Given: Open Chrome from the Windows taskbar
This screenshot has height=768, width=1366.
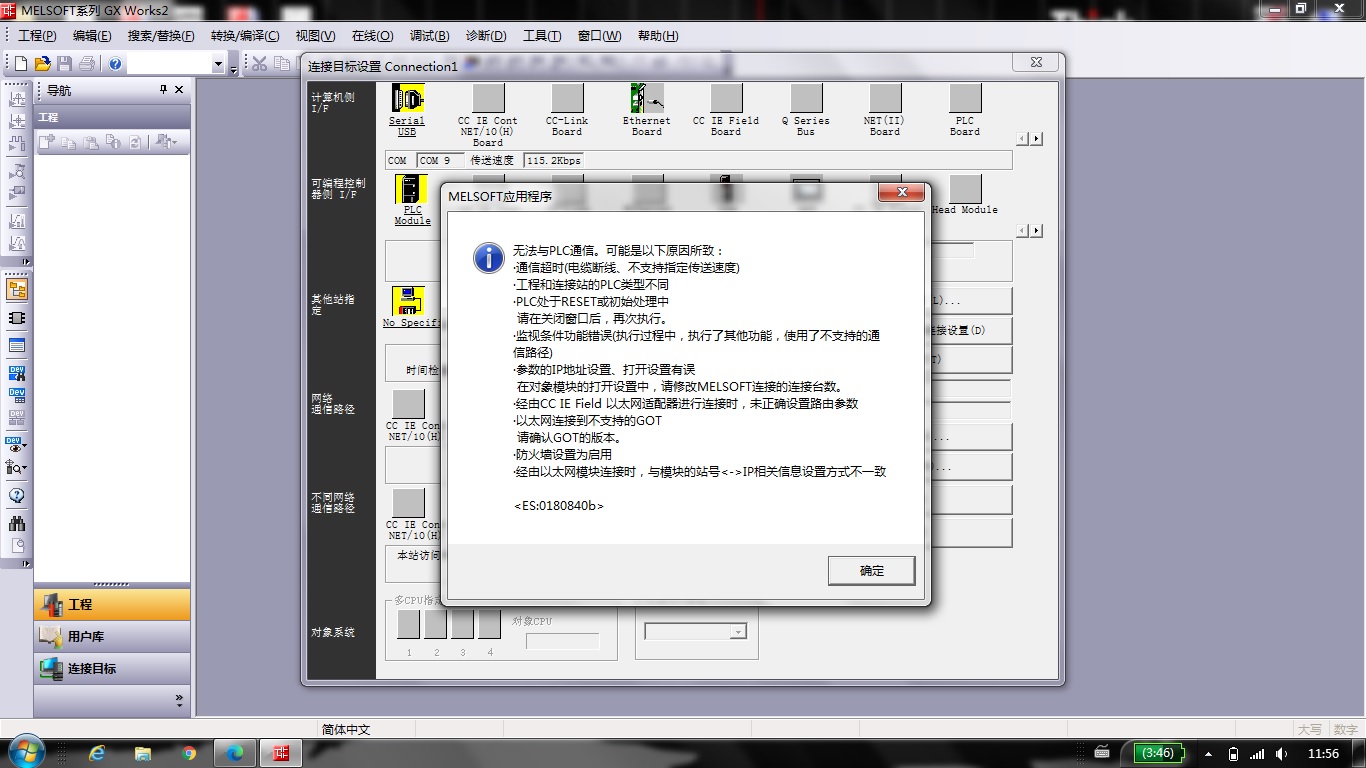Looking at the screenshot, I should [189, 753].
